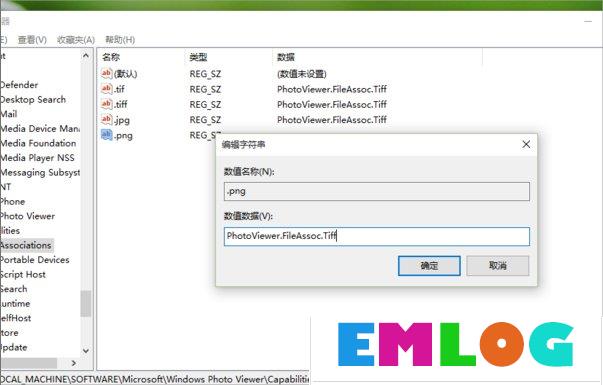
Task: Click the tree vertical scrollbar thumb
Action: pos(86,304)
